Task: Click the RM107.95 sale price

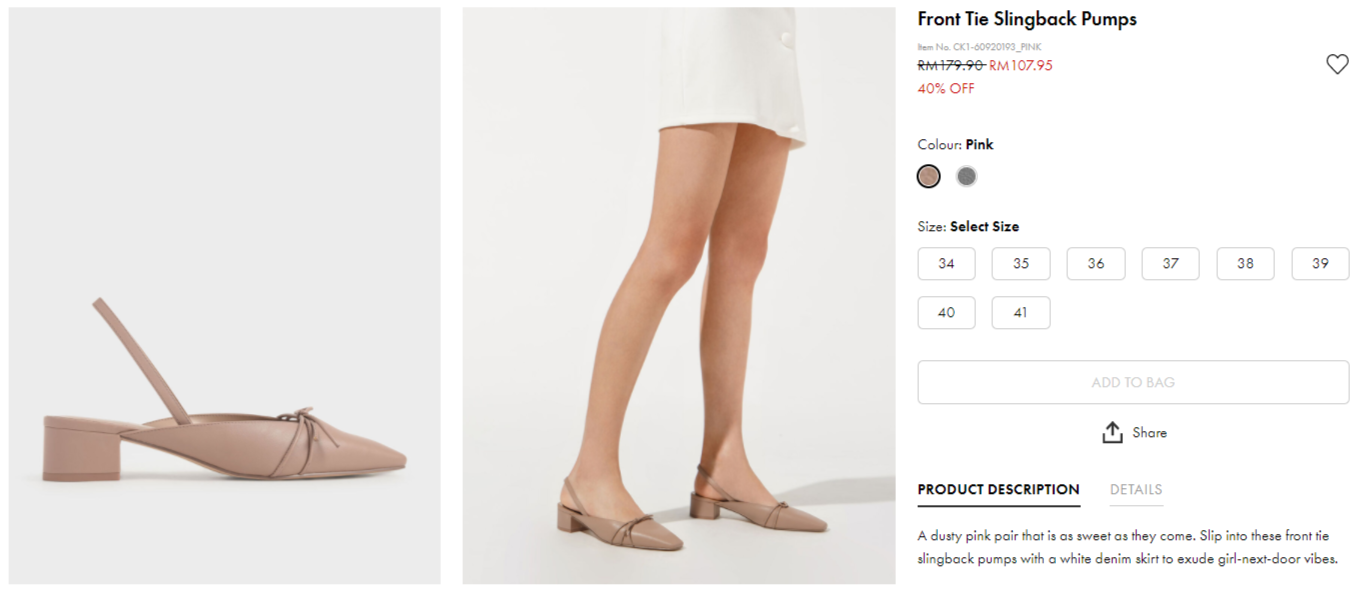Action: (x=1021, y=66)
